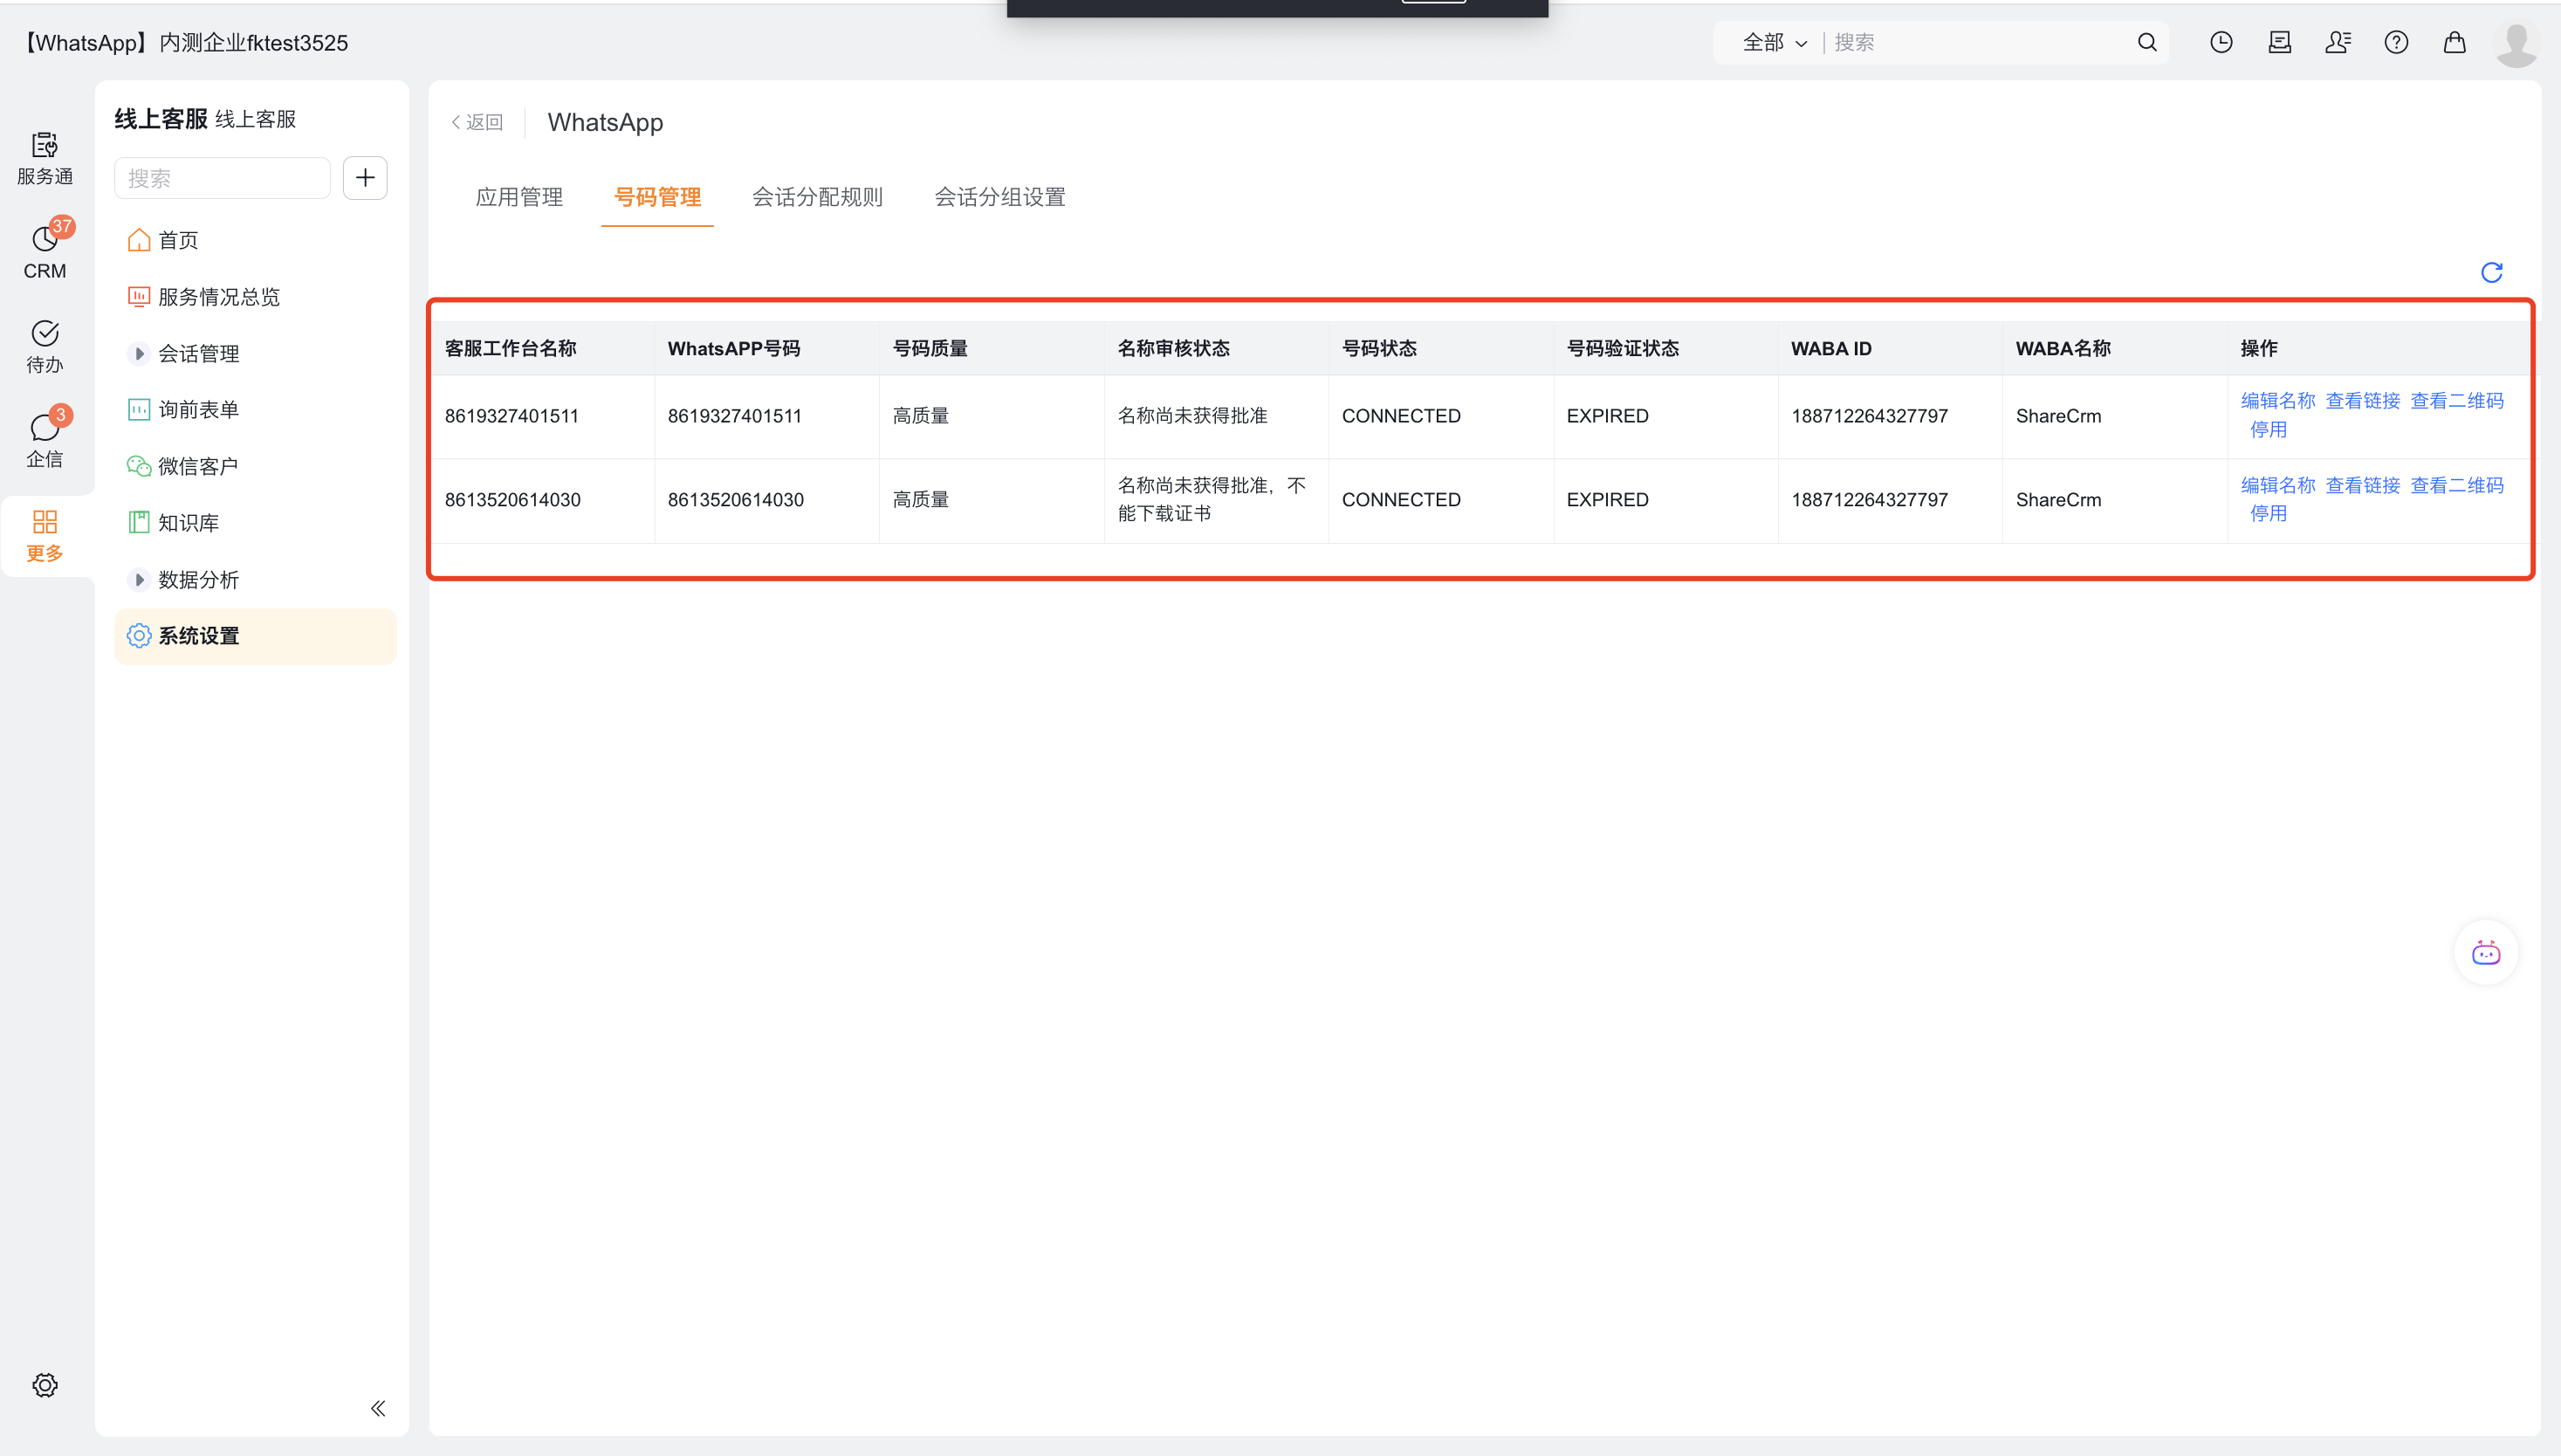Click 停用 for number 8613520614030
This screenshot has width=2561, height=1456.
tap(2267, 514)
